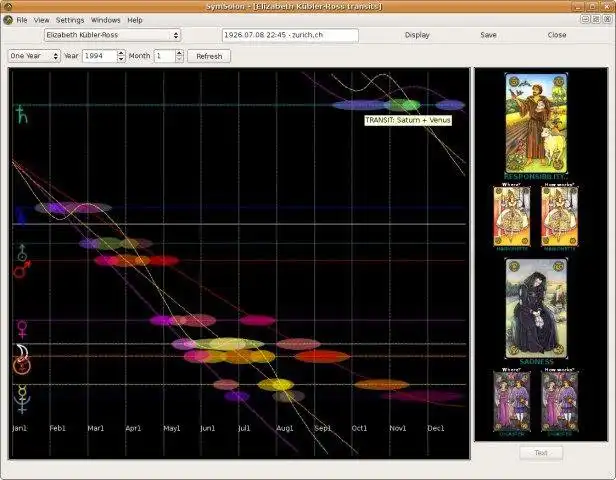Select the yellow Mercury symbol
The width and height of the screenshot is (616, 480).
[20, 391]
